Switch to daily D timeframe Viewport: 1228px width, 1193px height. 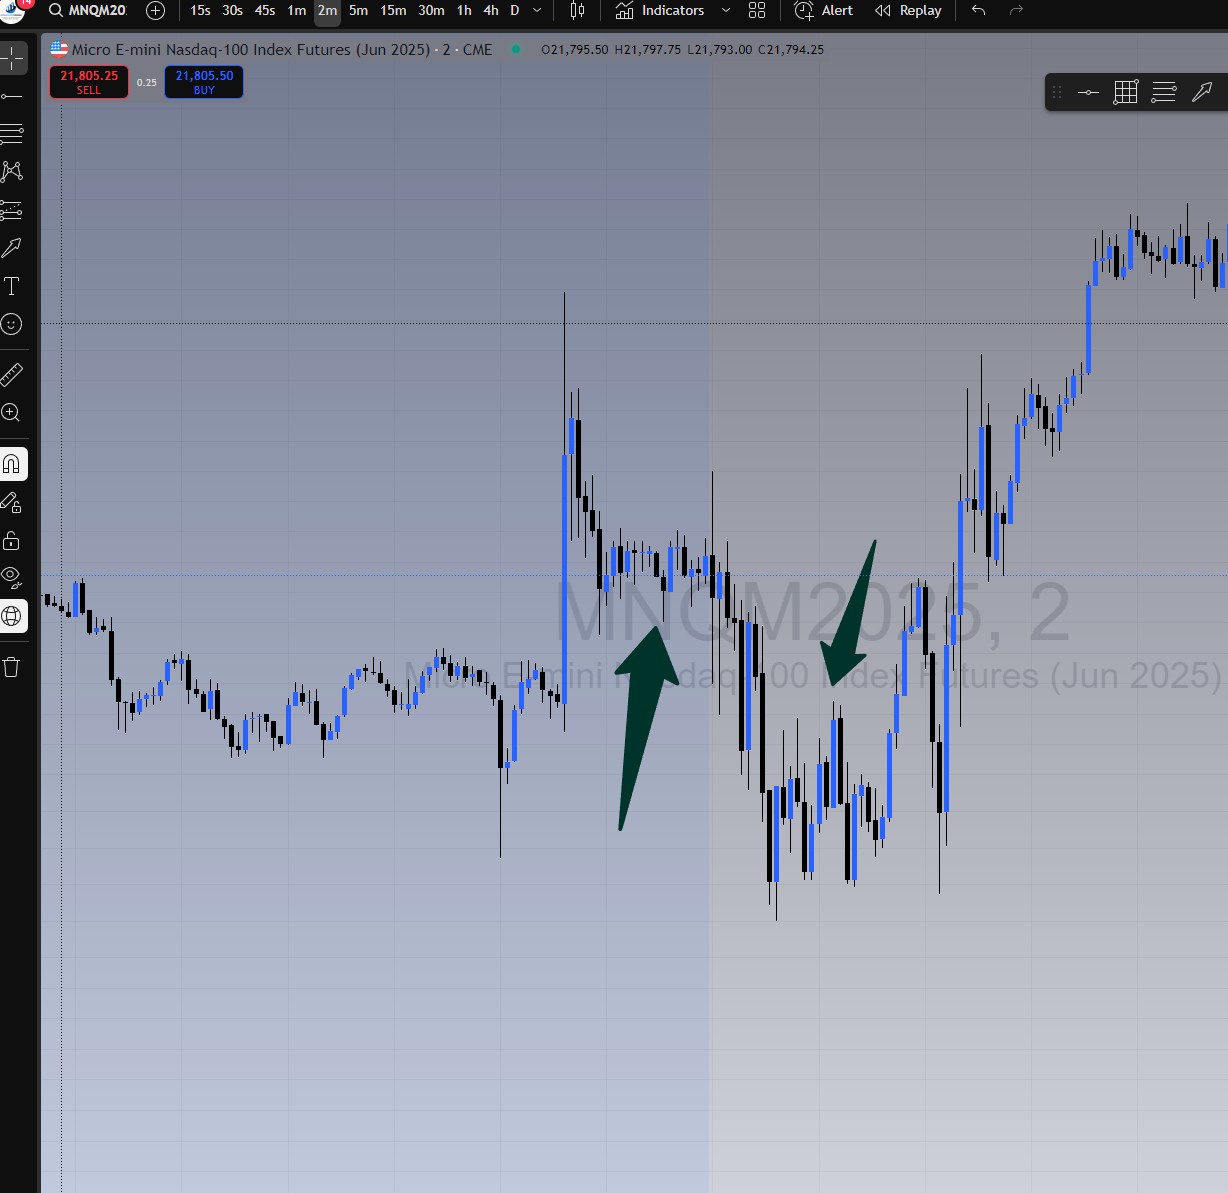pos(515,11)
